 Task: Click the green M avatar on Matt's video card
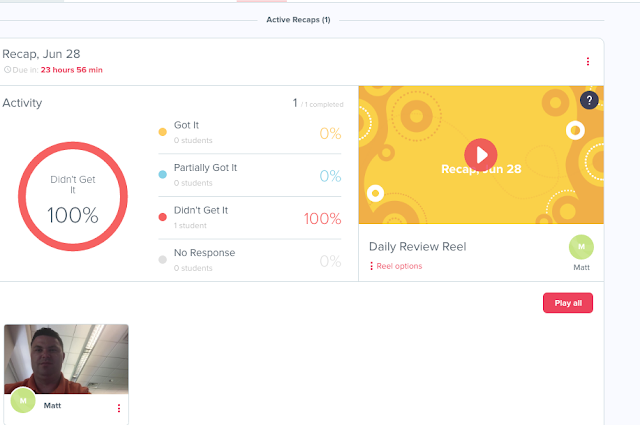click(x=23, y=401)
